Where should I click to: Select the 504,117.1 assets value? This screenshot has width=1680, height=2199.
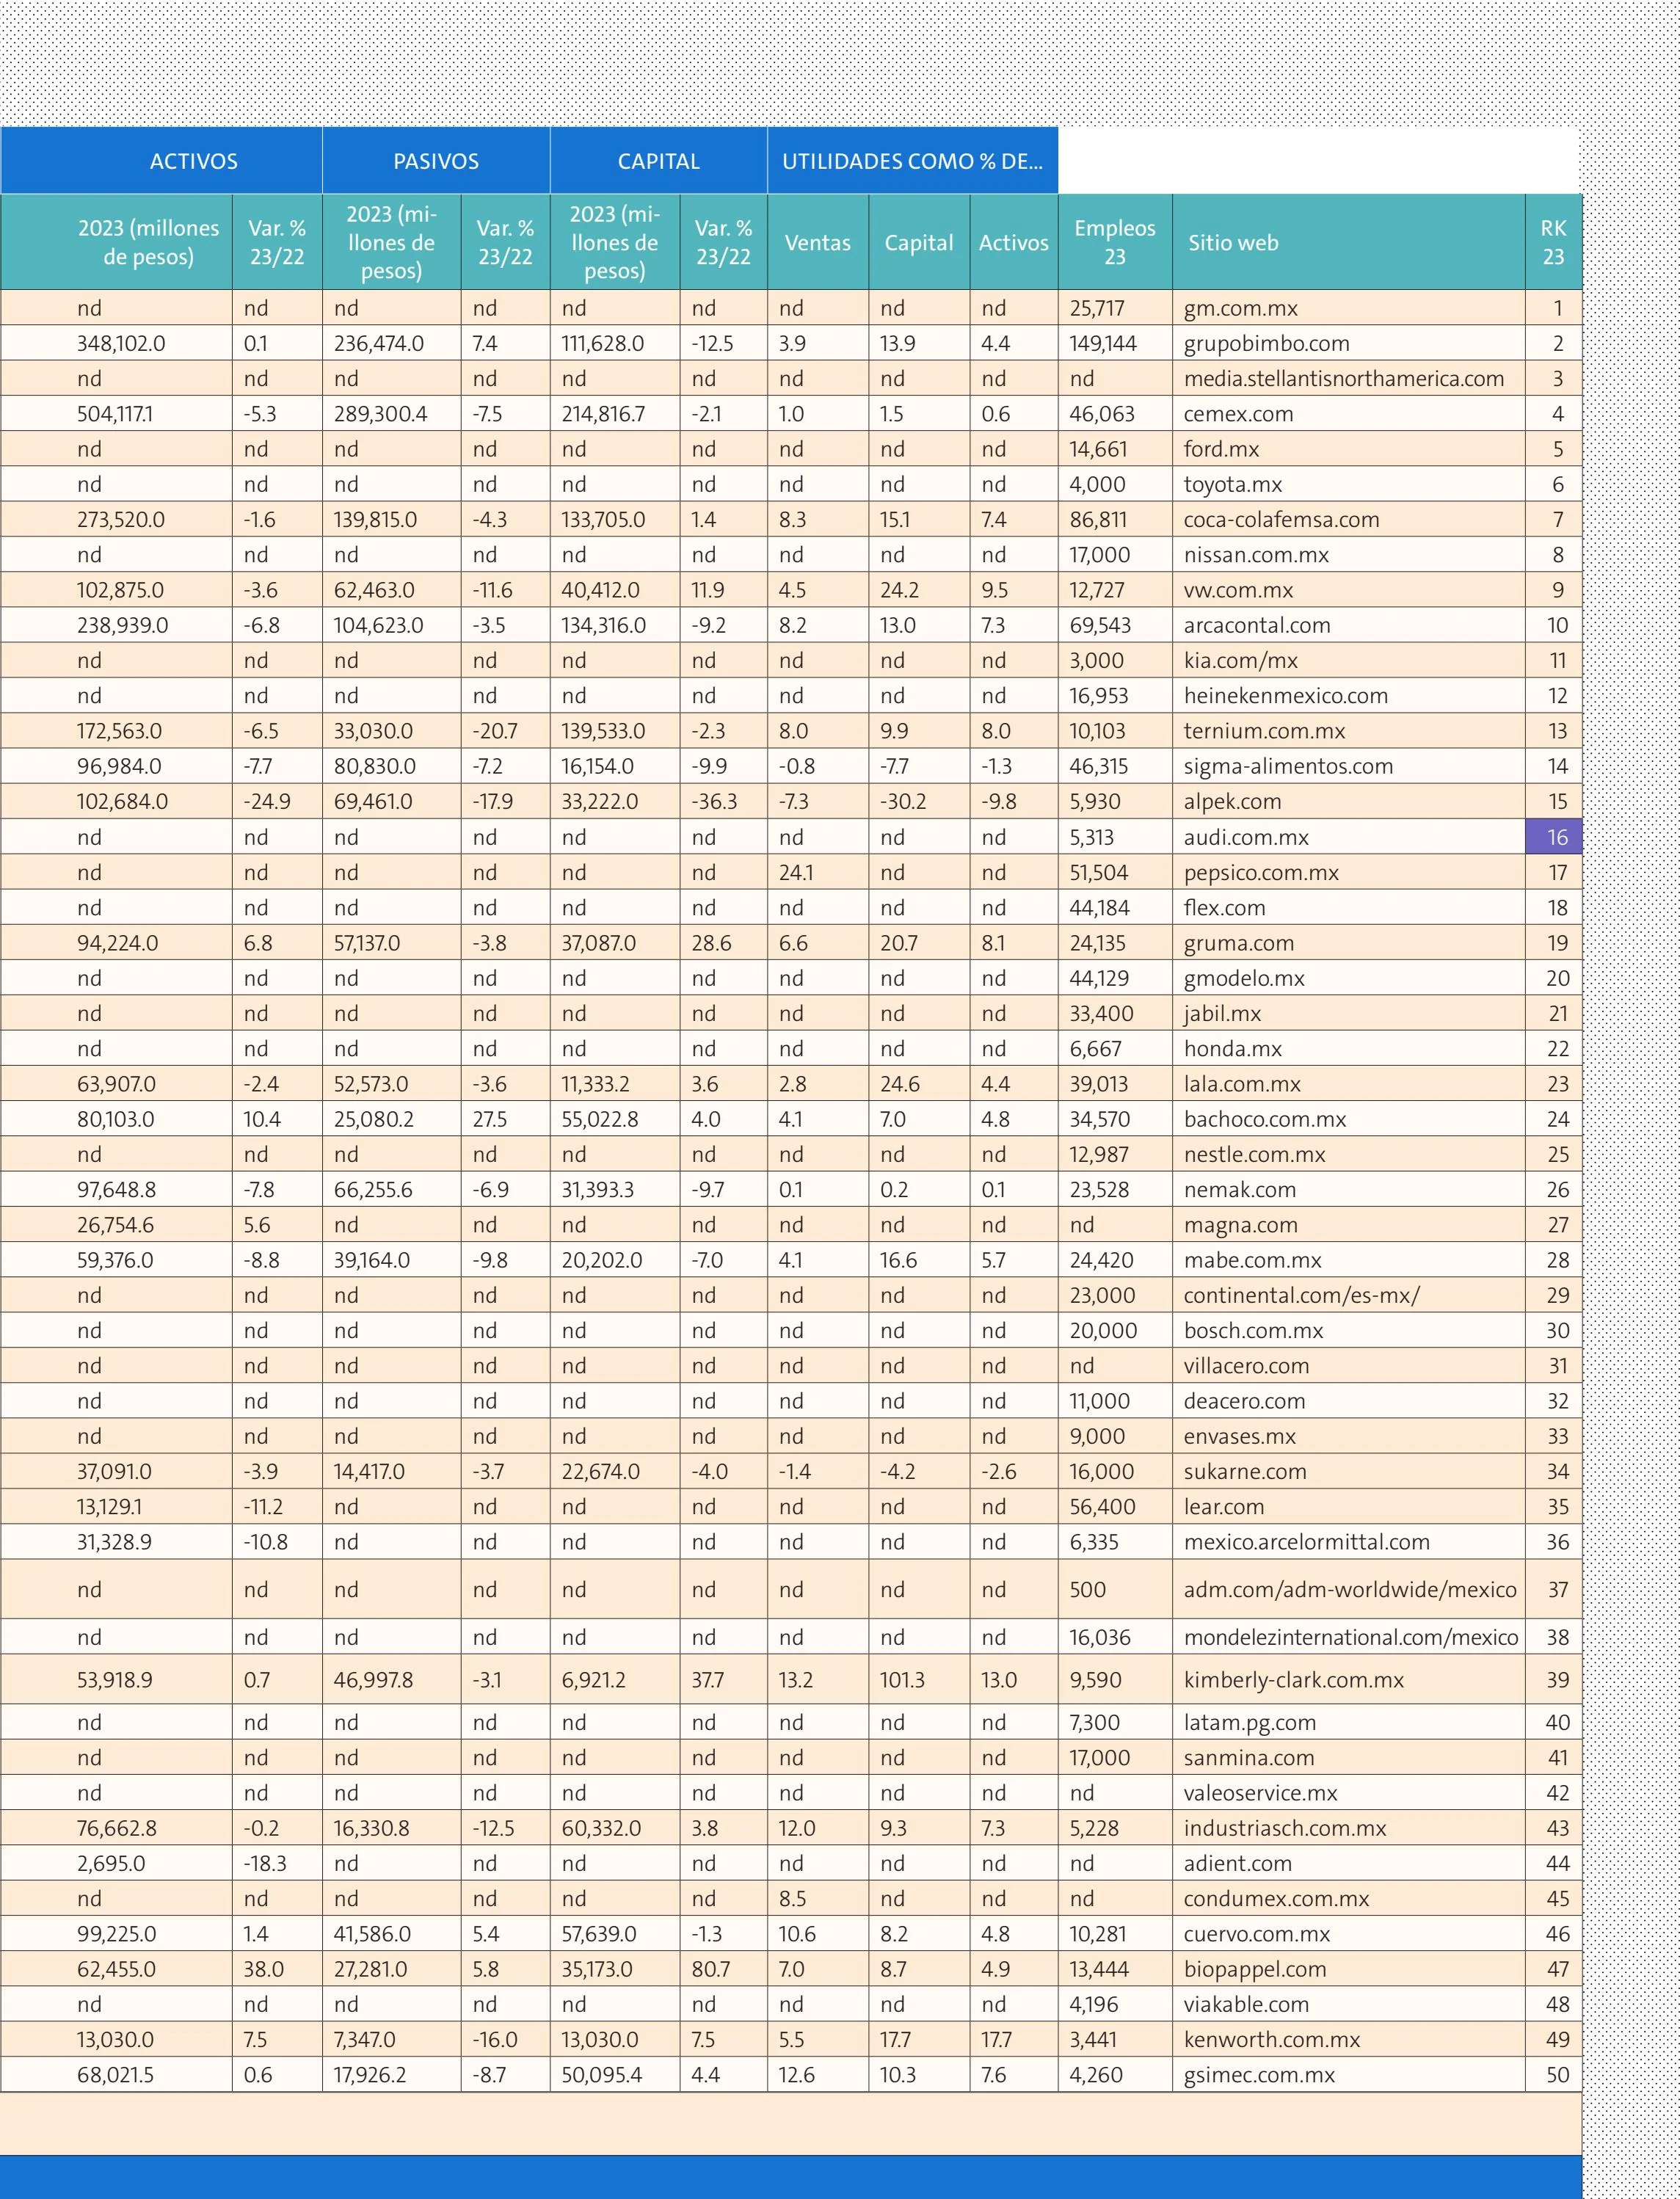115,414
